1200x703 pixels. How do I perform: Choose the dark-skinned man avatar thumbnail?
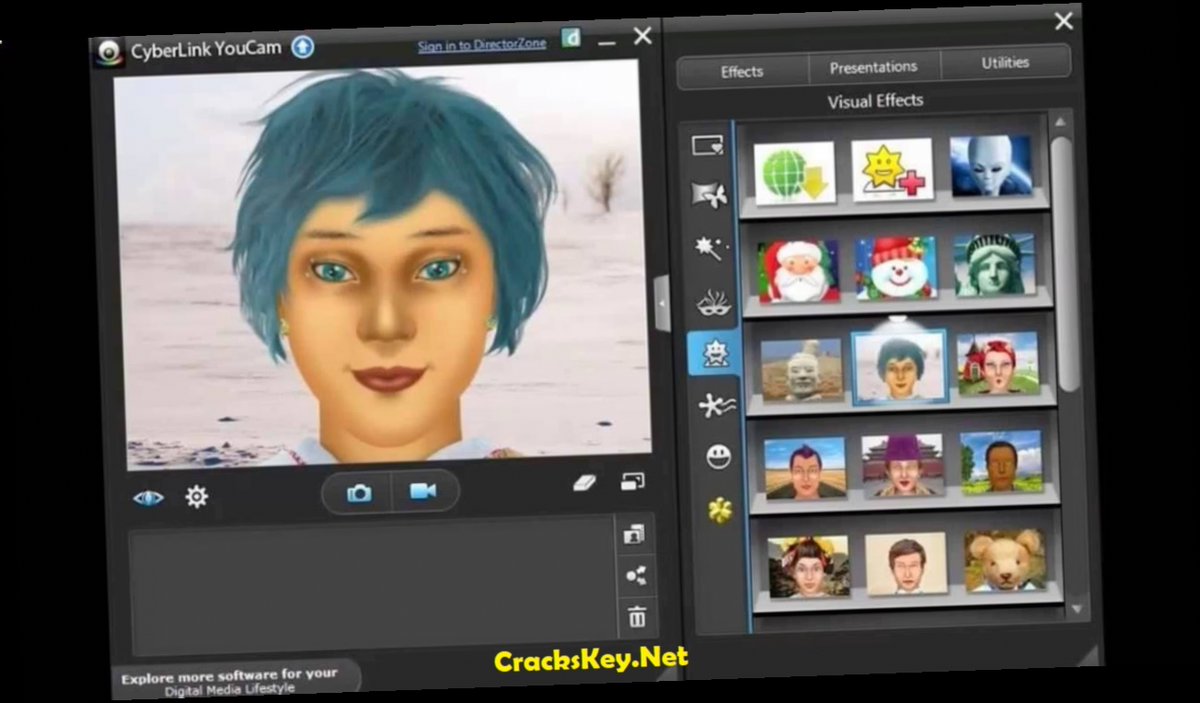coord(1001,461)
